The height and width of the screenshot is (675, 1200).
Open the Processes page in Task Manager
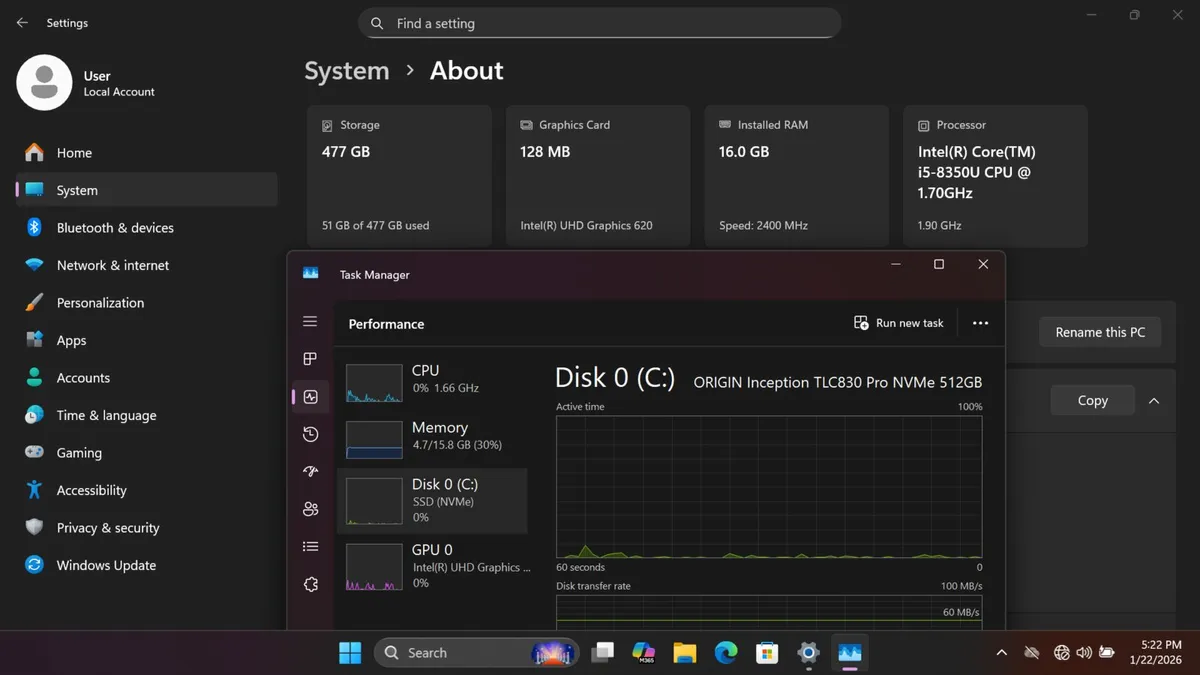310,359
